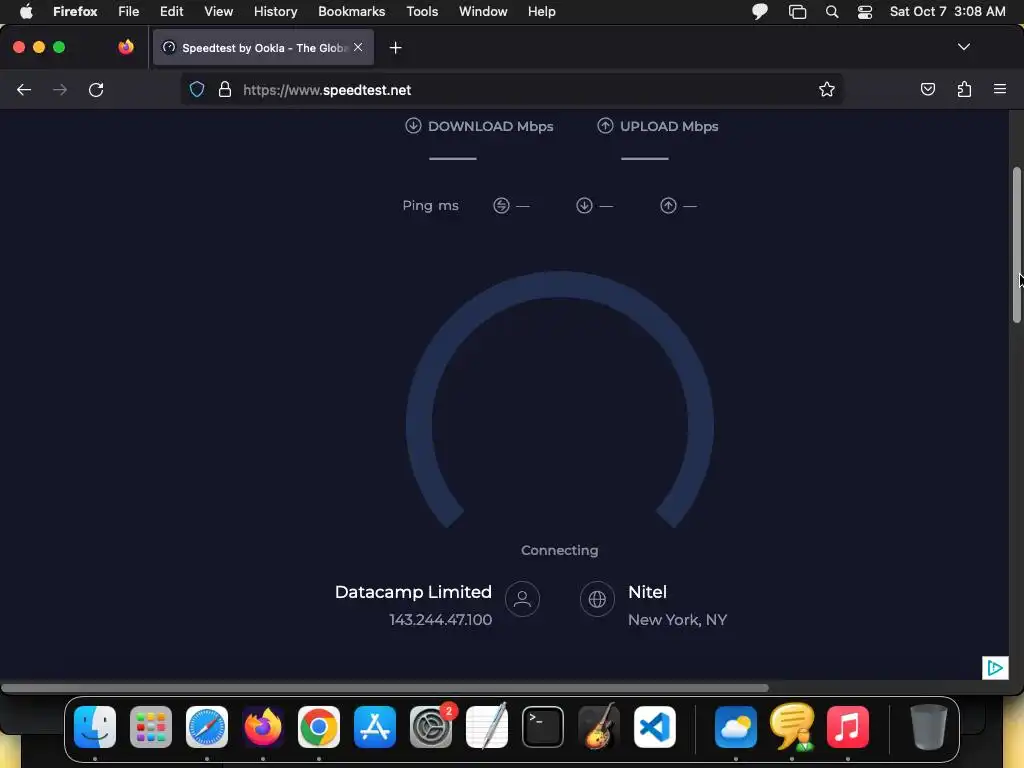Image resolution: width=1024 pixels, height=768 pixels.
Task: Open the Edit menu
Action: pyautogui.click(x=171, y=11)
